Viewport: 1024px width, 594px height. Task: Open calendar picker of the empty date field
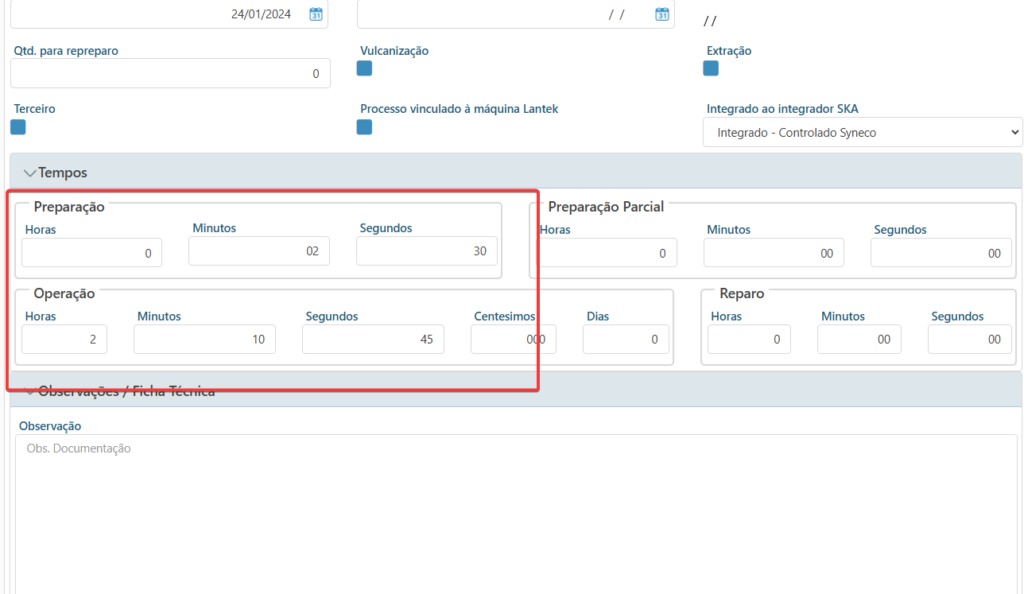[x=662, y=14]
